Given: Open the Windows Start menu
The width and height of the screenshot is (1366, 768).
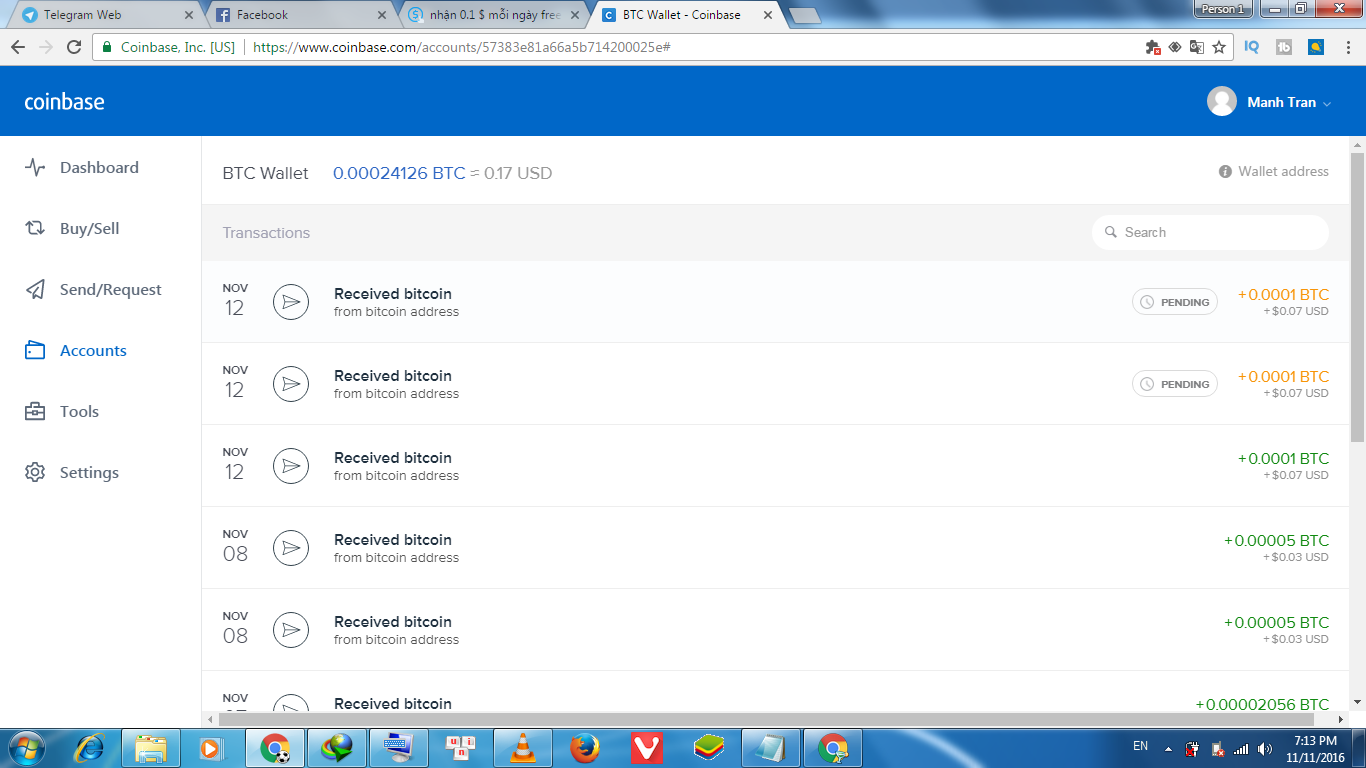Looking at the screenshot, I should coord(28,748).
